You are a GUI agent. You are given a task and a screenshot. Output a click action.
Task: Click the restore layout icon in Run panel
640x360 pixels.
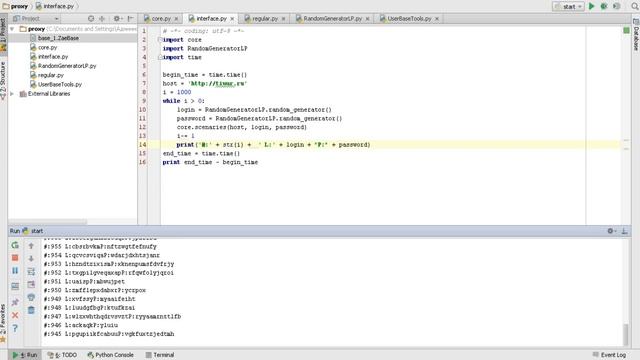15,286
